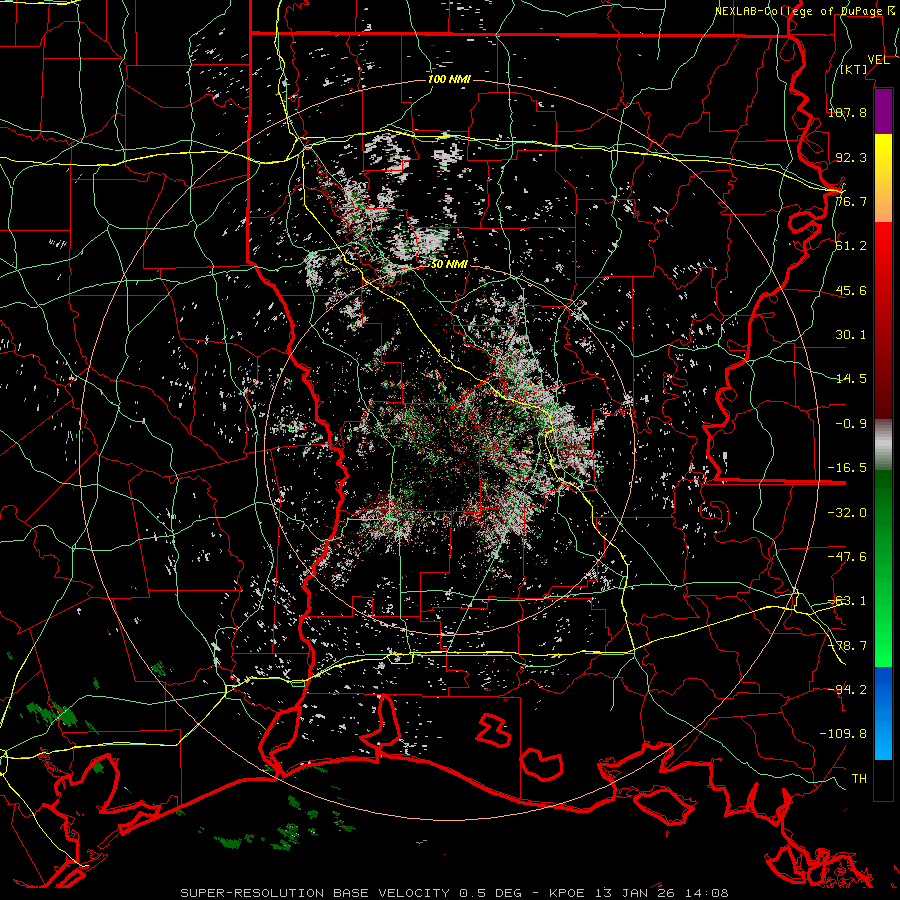Click the [KT] units label
Viewport: 900px width, 900px height.
click(854, 69)
